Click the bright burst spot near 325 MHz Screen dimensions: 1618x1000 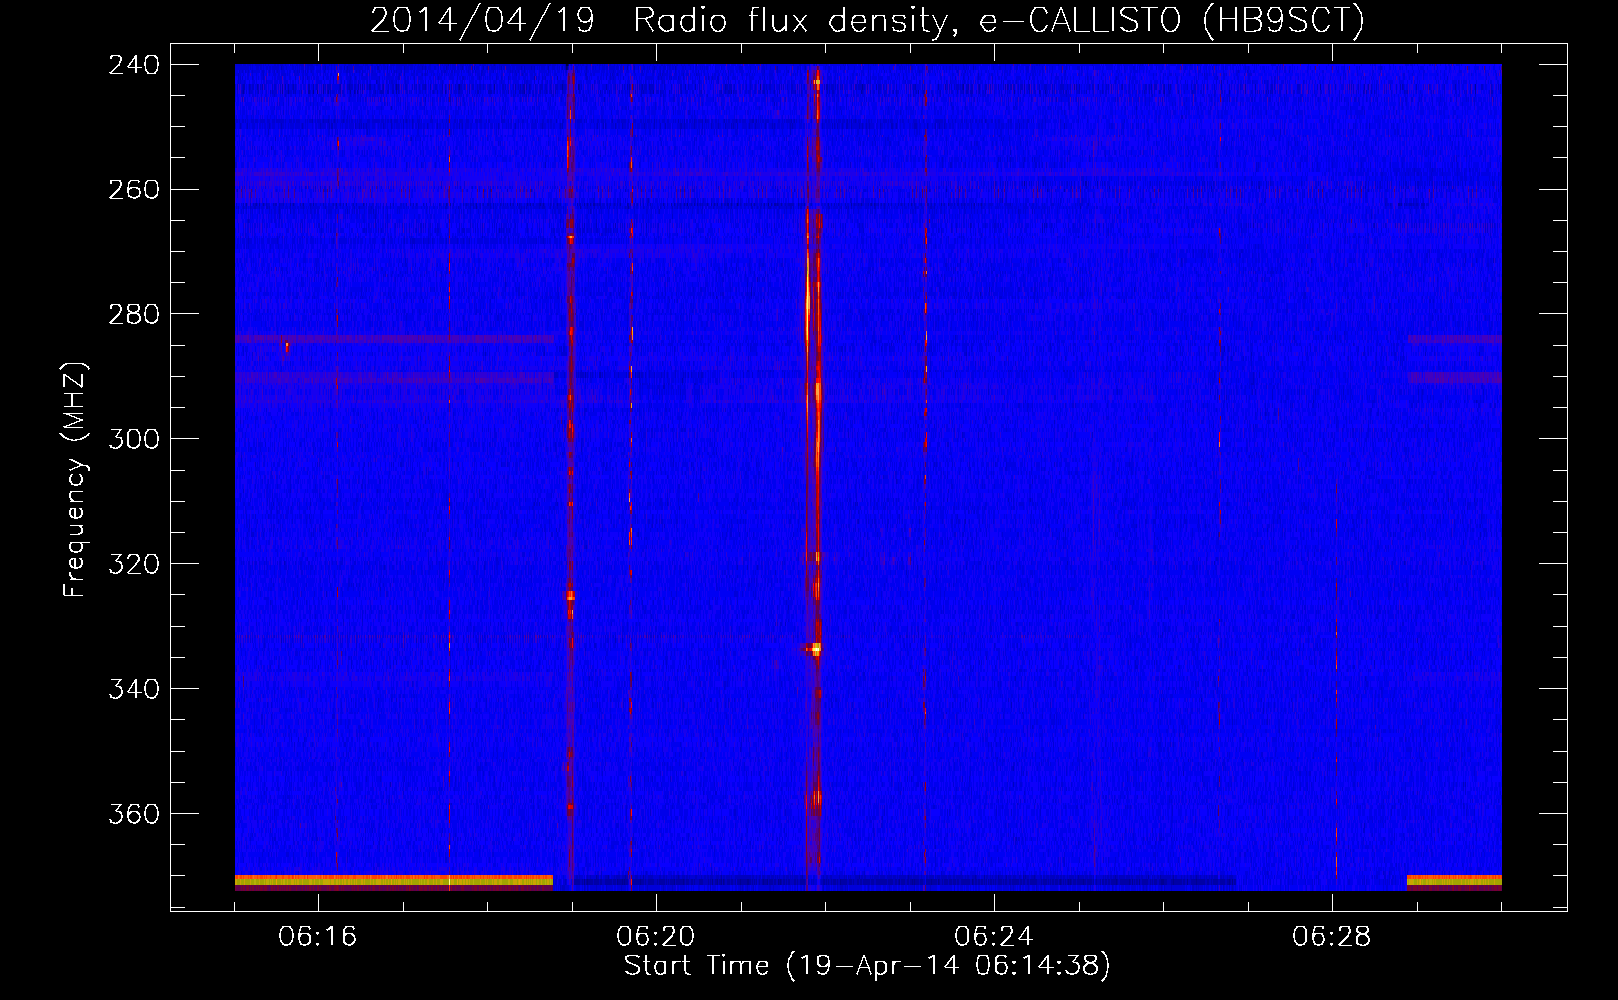click(x=570, y=596)
